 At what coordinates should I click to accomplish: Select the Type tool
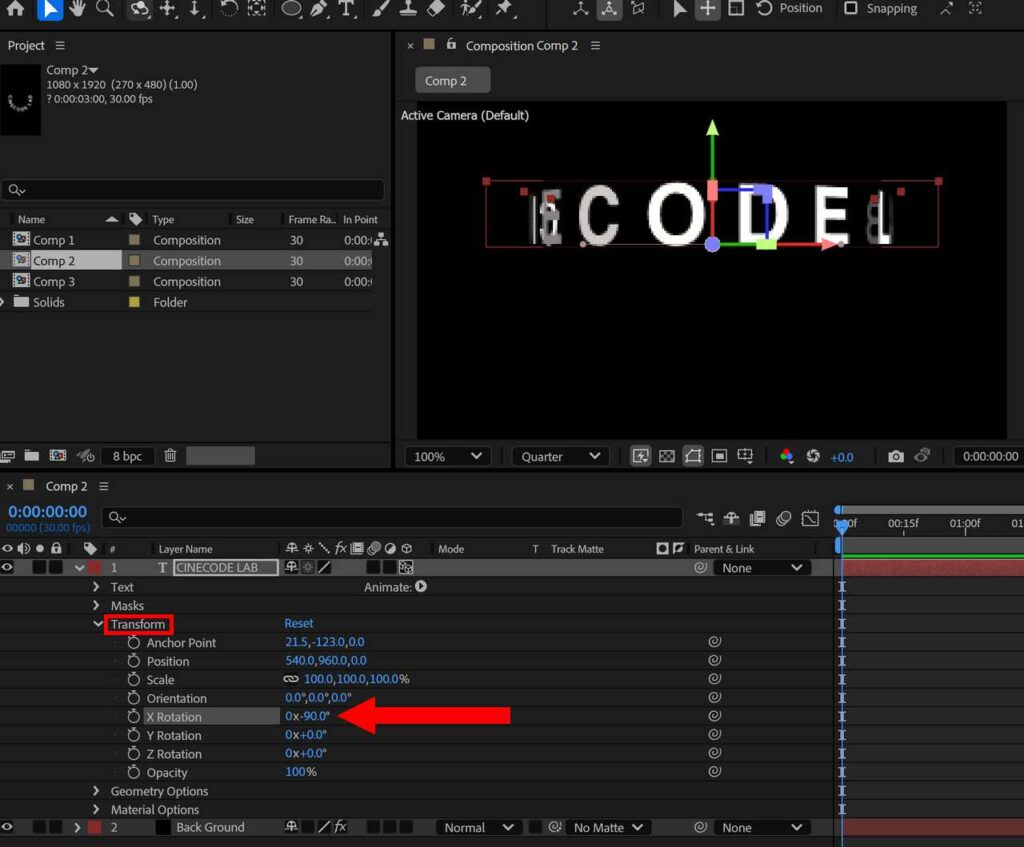click(x=346, y=8)
